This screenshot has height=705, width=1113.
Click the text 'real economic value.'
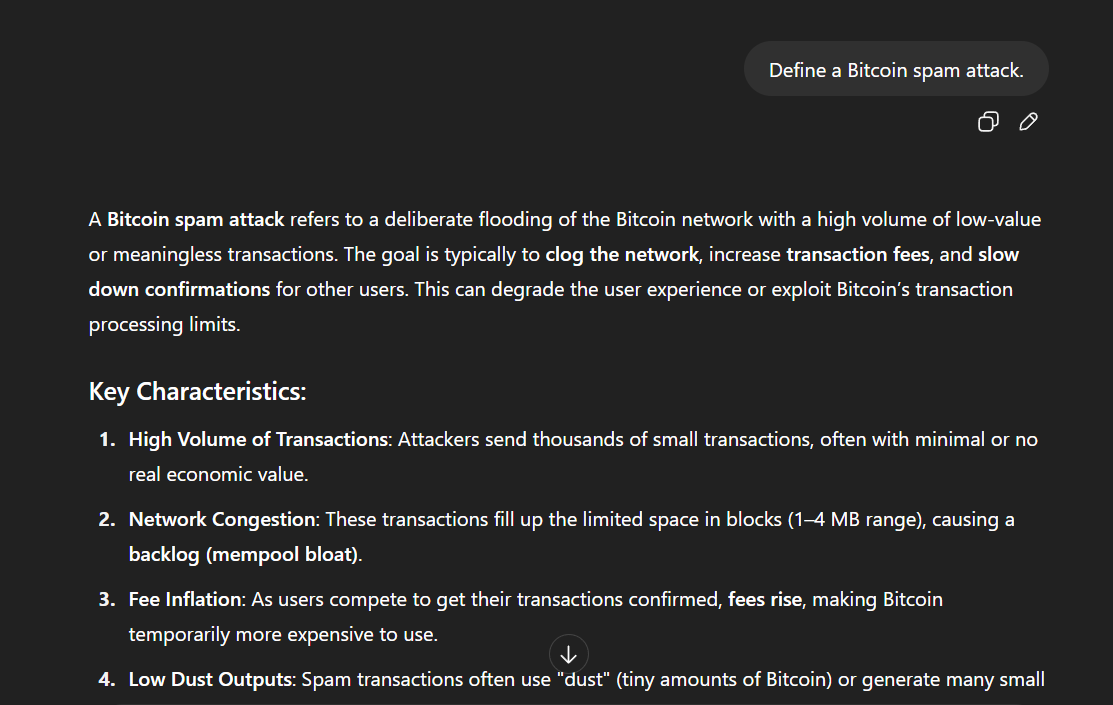coord(219,474)
